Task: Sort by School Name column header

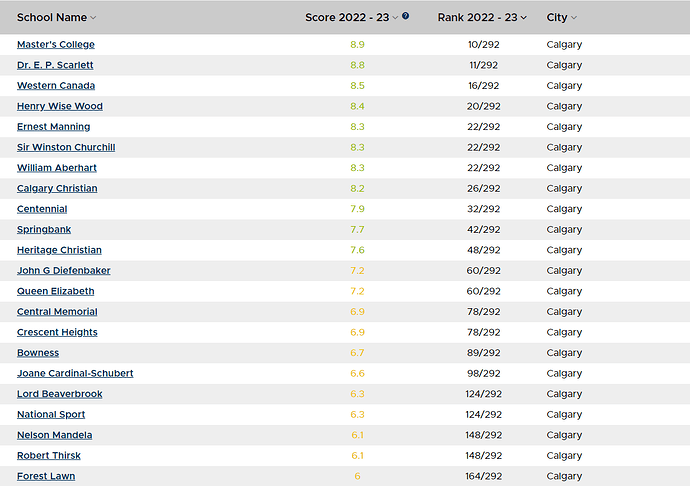Action: point(56,18)
